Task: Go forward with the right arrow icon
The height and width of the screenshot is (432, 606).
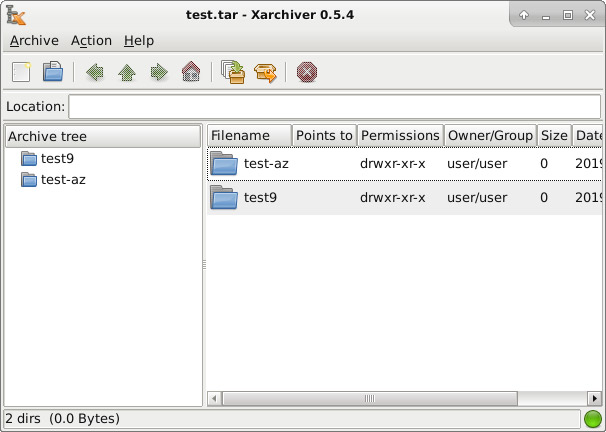Action: point(158,72)
